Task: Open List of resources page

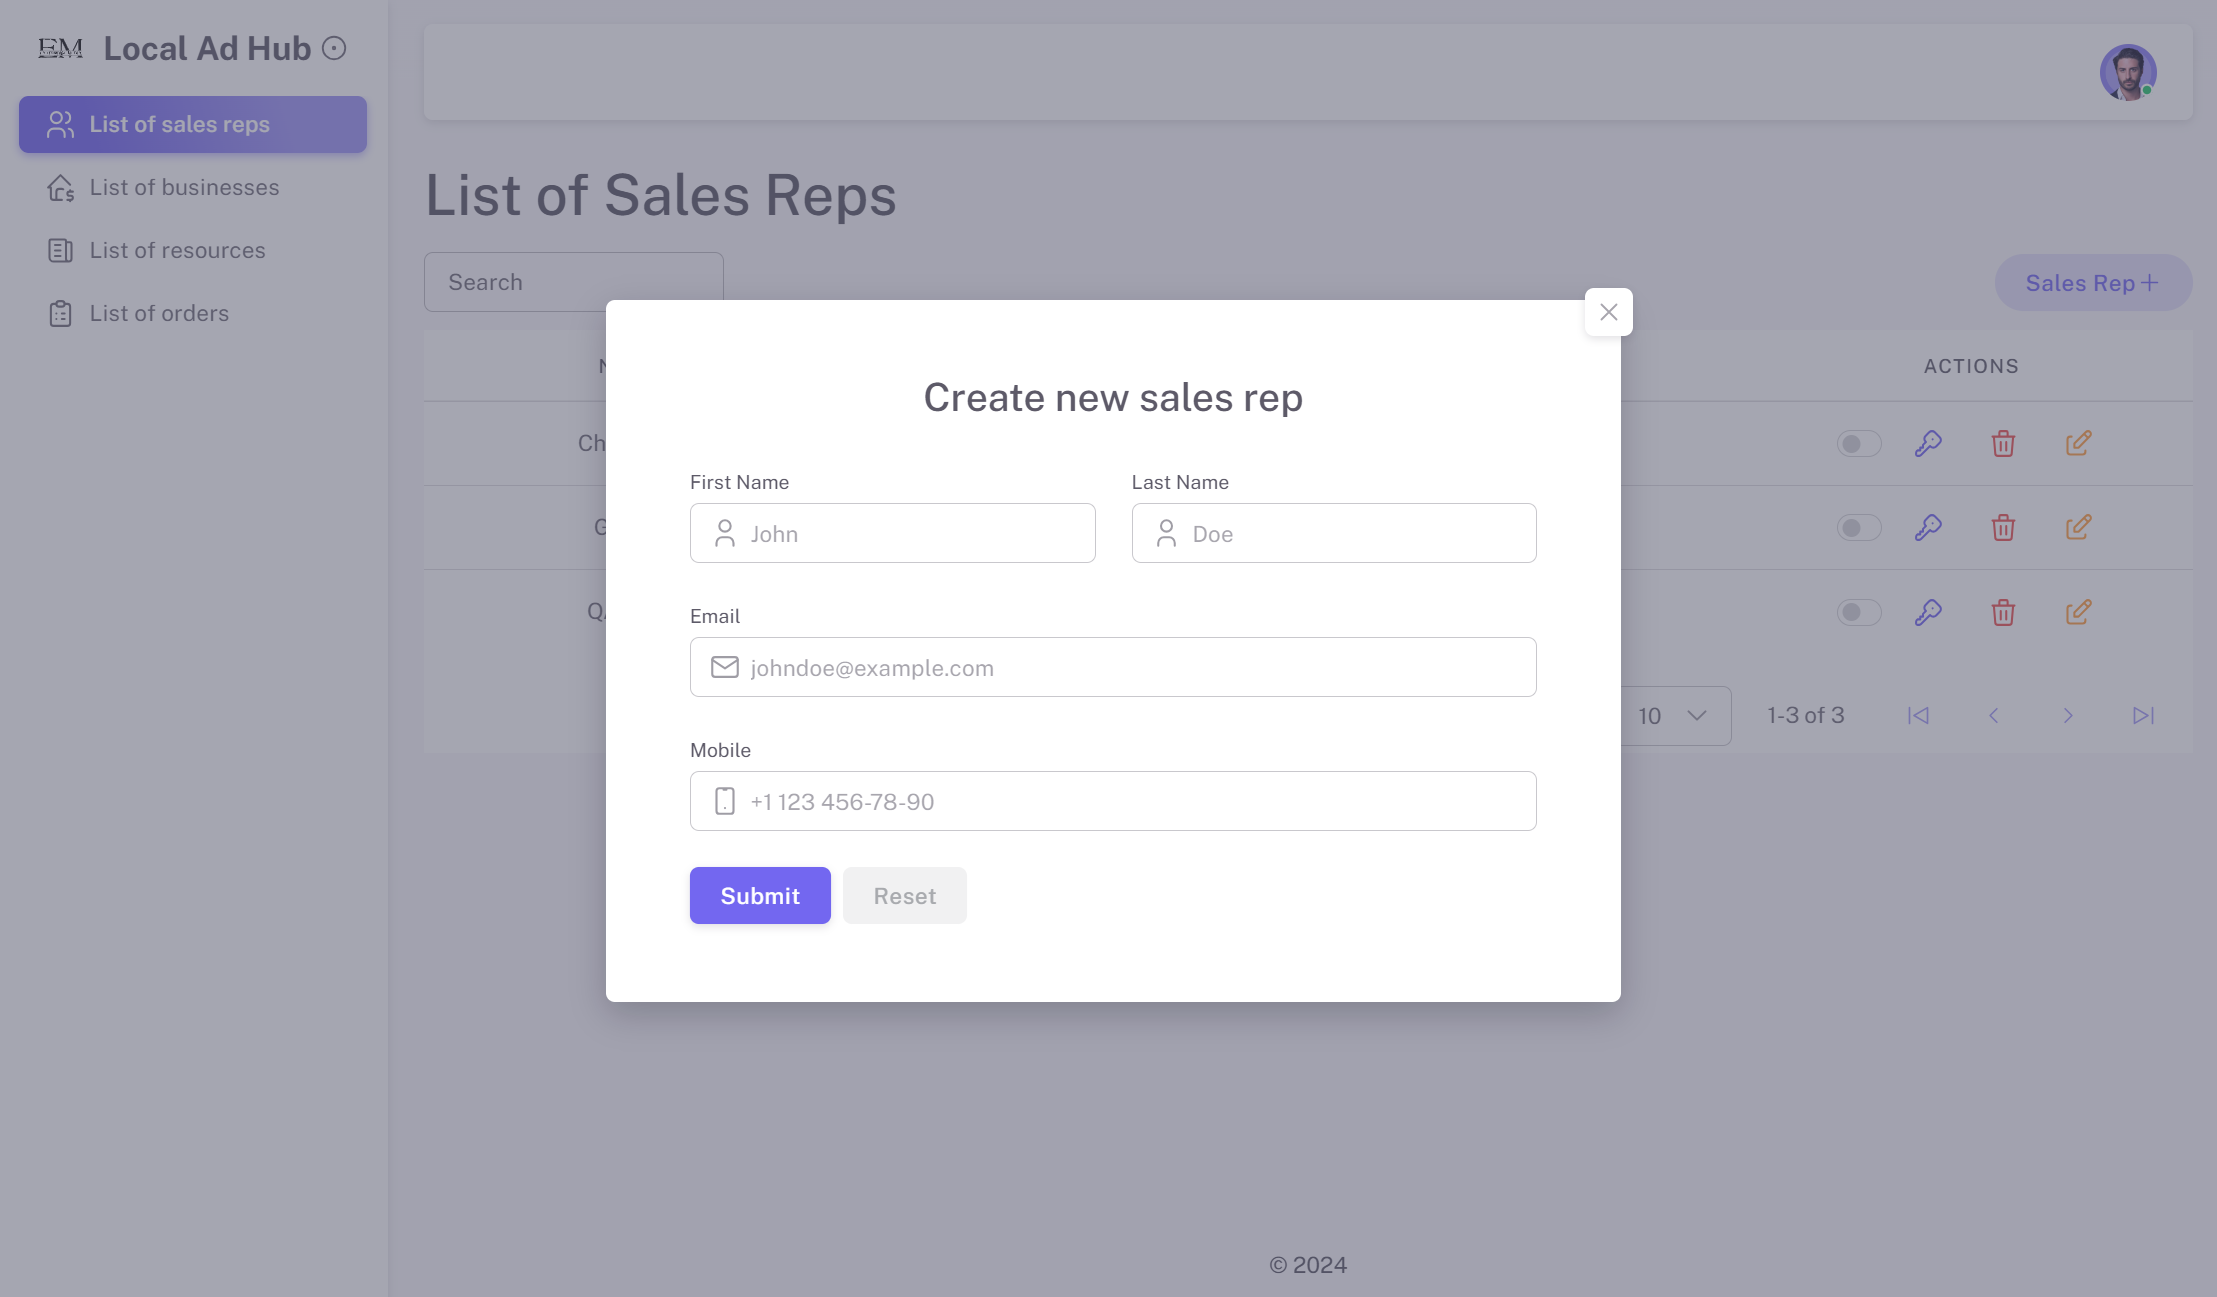Action: tap(193, 250)
